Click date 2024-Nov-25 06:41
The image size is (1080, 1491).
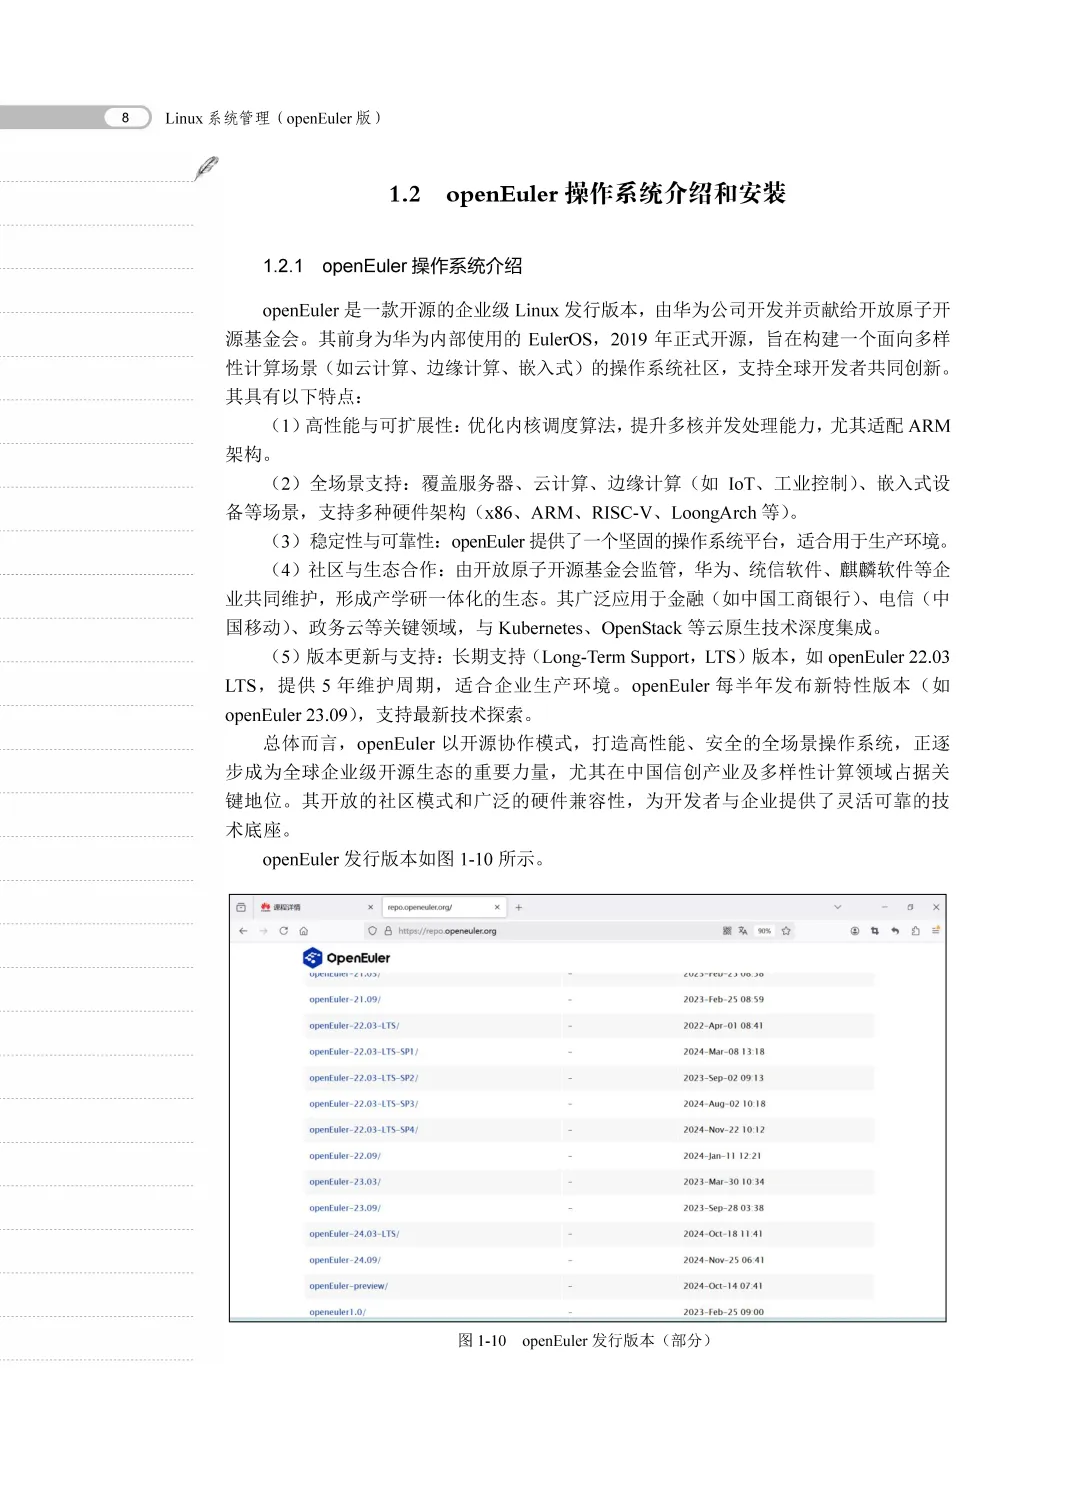pyautogui.click(x=724, y=1260)
